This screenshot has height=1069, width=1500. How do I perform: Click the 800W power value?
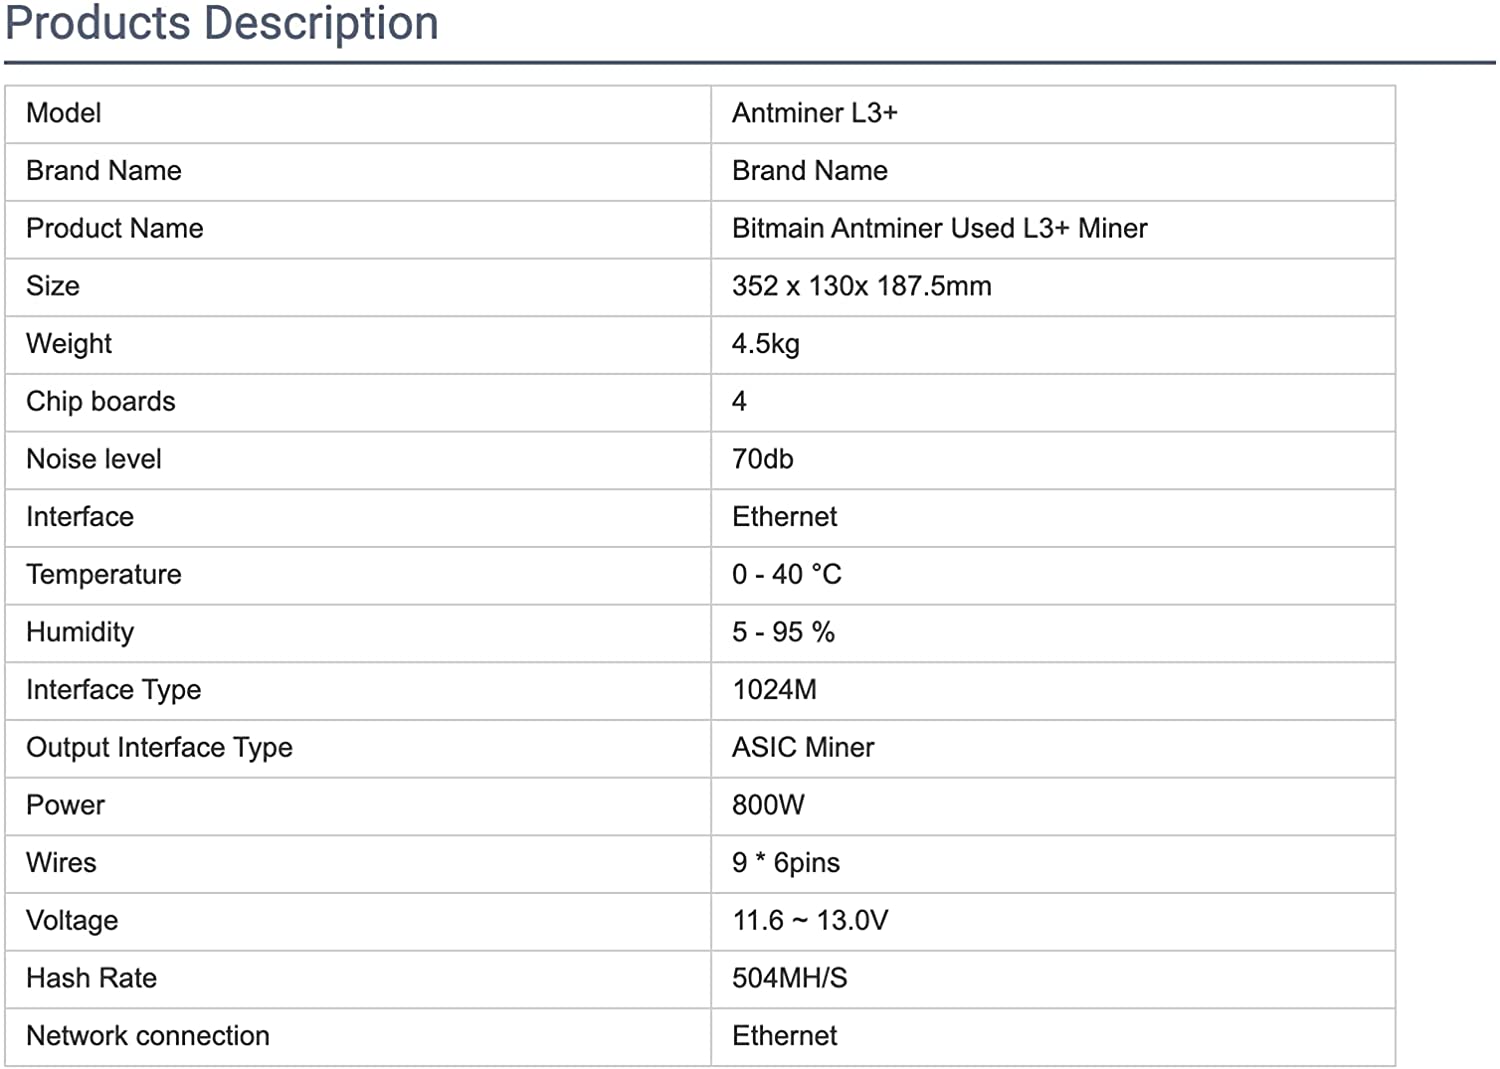[x=767, y=805]
